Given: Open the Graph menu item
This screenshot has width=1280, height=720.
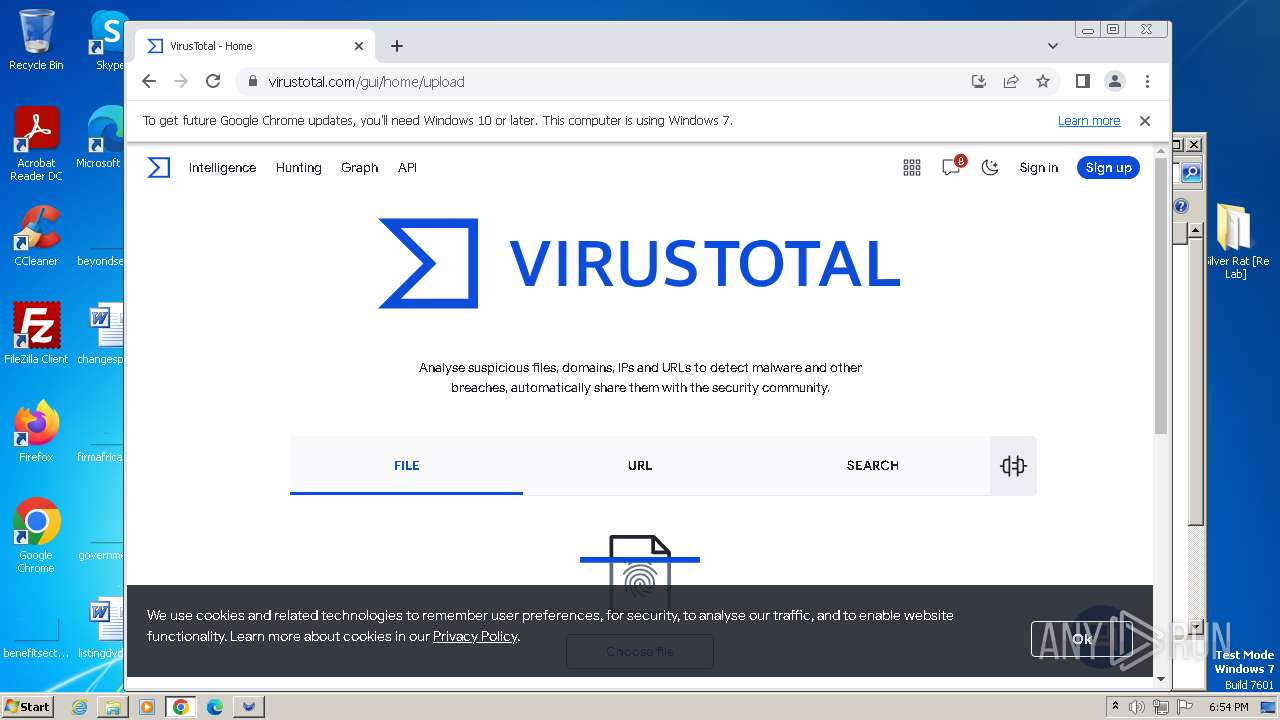Looking at the screenshot, I should click(x=359, y=168).
